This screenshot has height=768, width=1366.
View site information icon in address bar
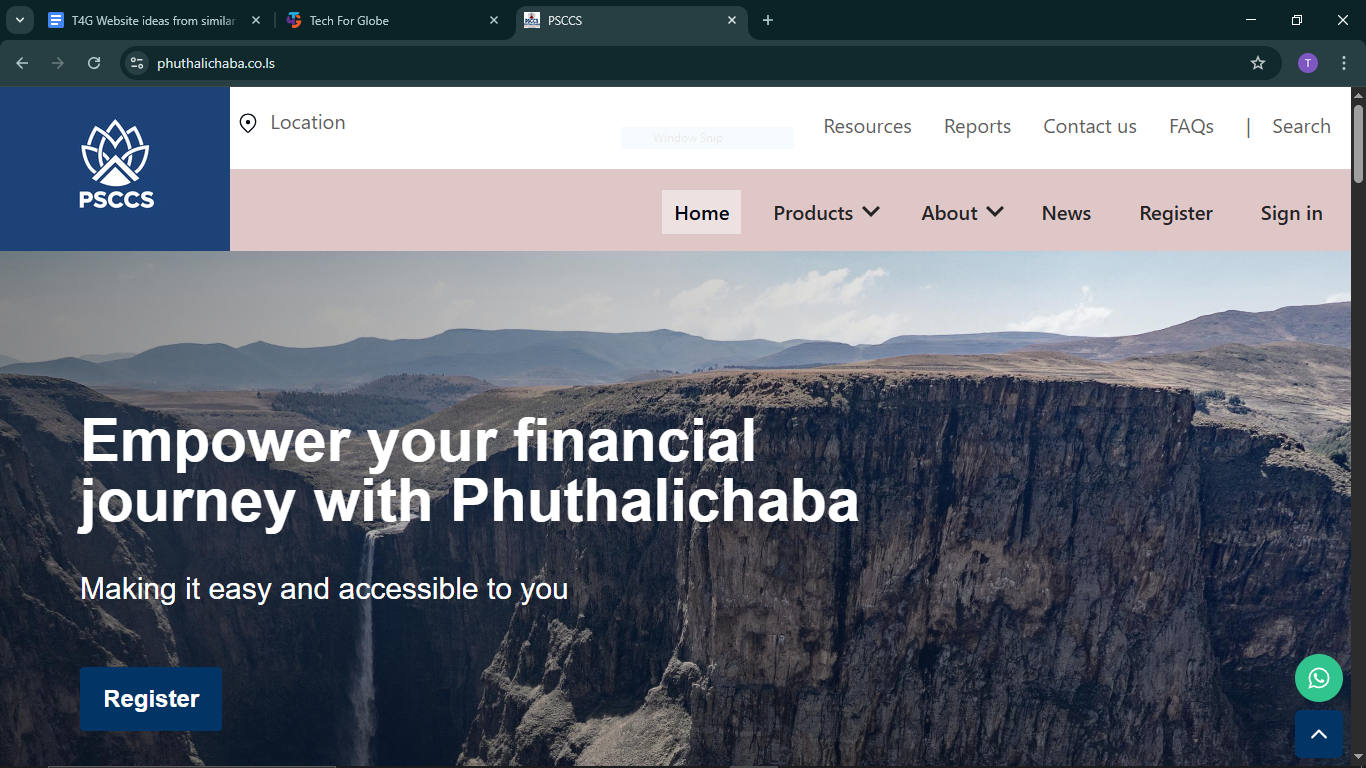click(137, 63)
